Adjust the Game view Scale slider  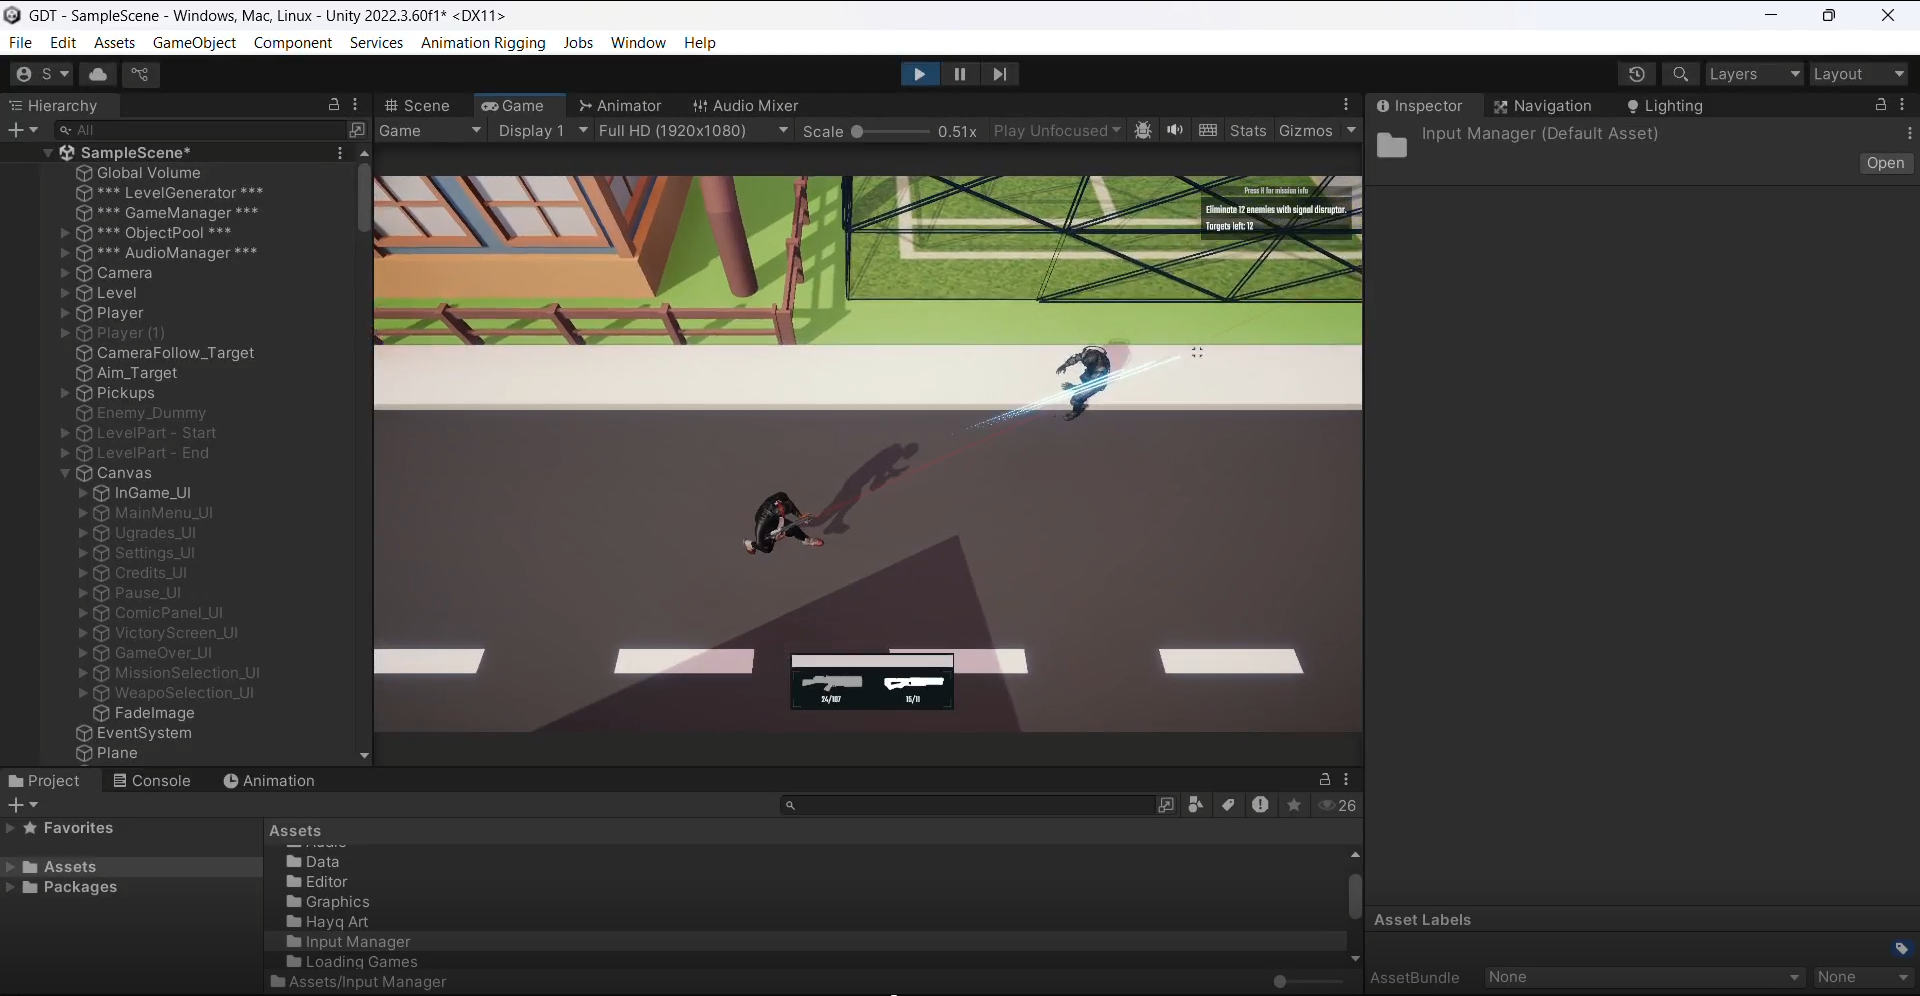coord(890,131)
